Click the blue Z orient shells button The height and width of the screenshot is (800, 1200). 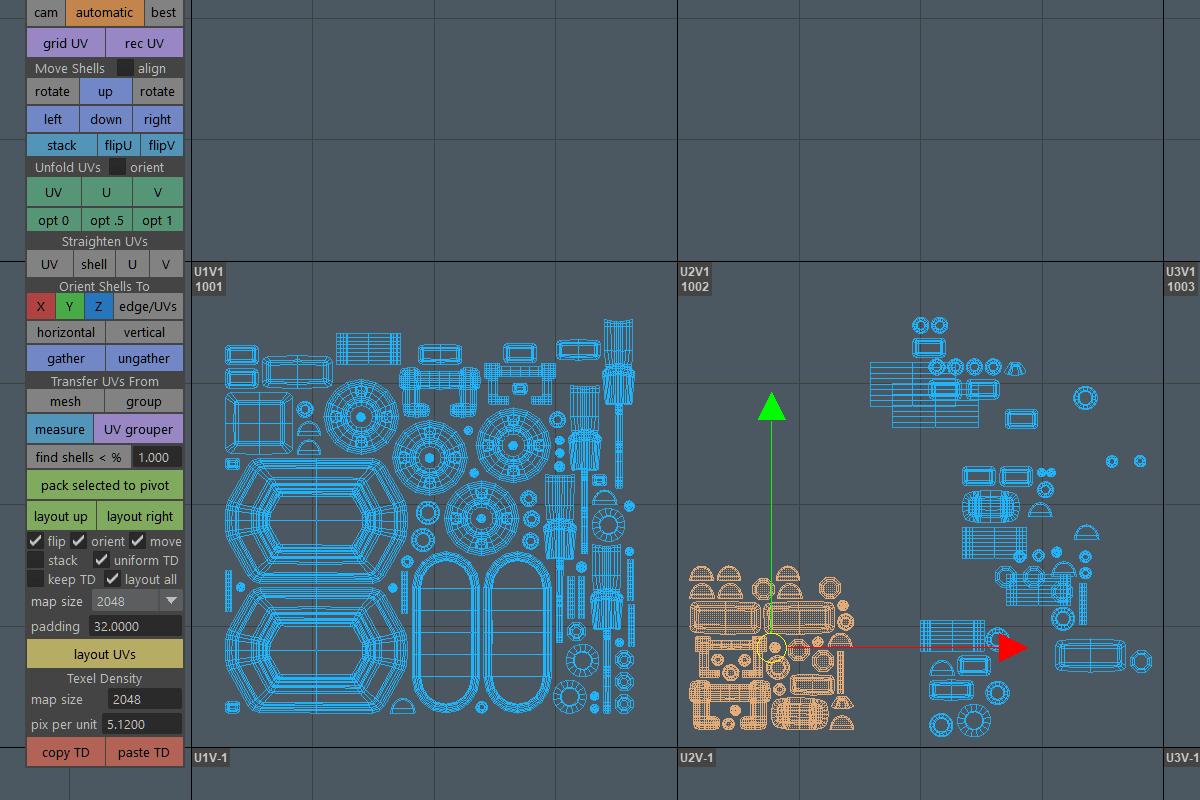[x=98, y=306]
